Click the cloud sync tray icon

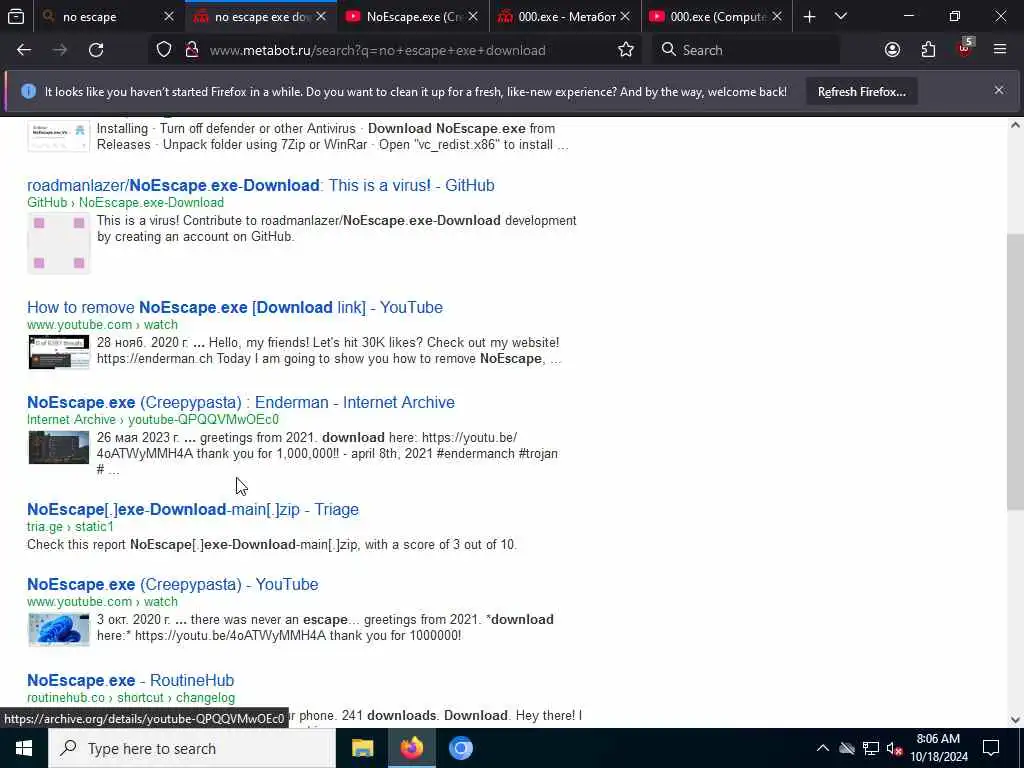coord(847,748)
